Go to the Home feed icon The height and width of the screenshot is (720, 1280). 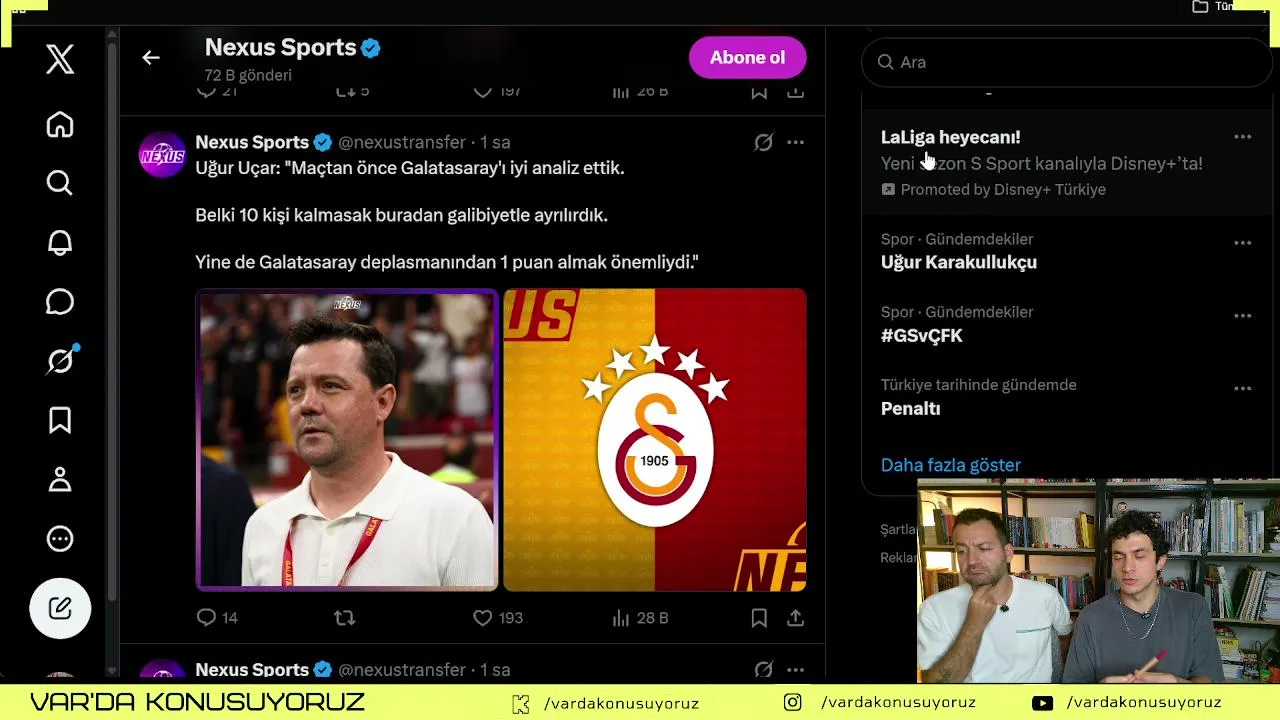coord(60,125)
